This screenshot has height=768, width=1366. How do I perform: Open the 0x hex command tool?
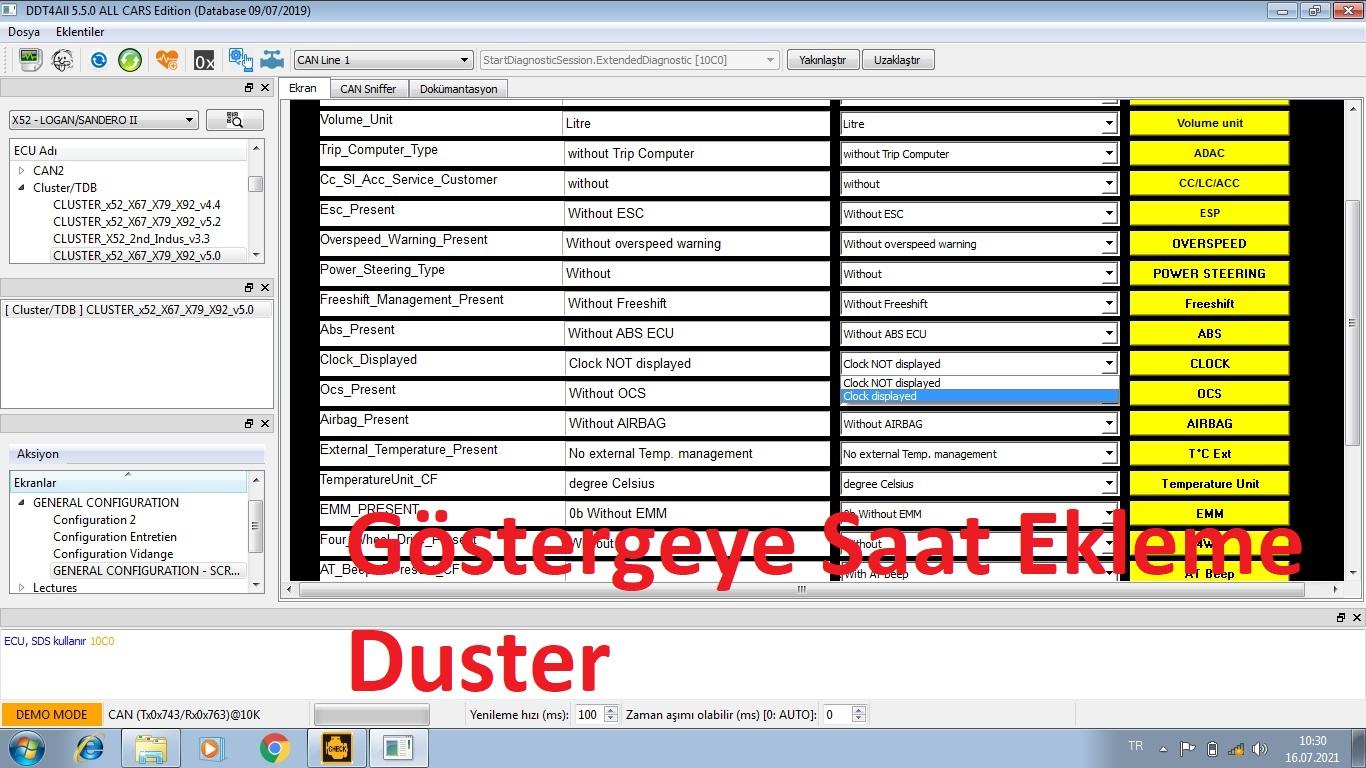(204, 61)
